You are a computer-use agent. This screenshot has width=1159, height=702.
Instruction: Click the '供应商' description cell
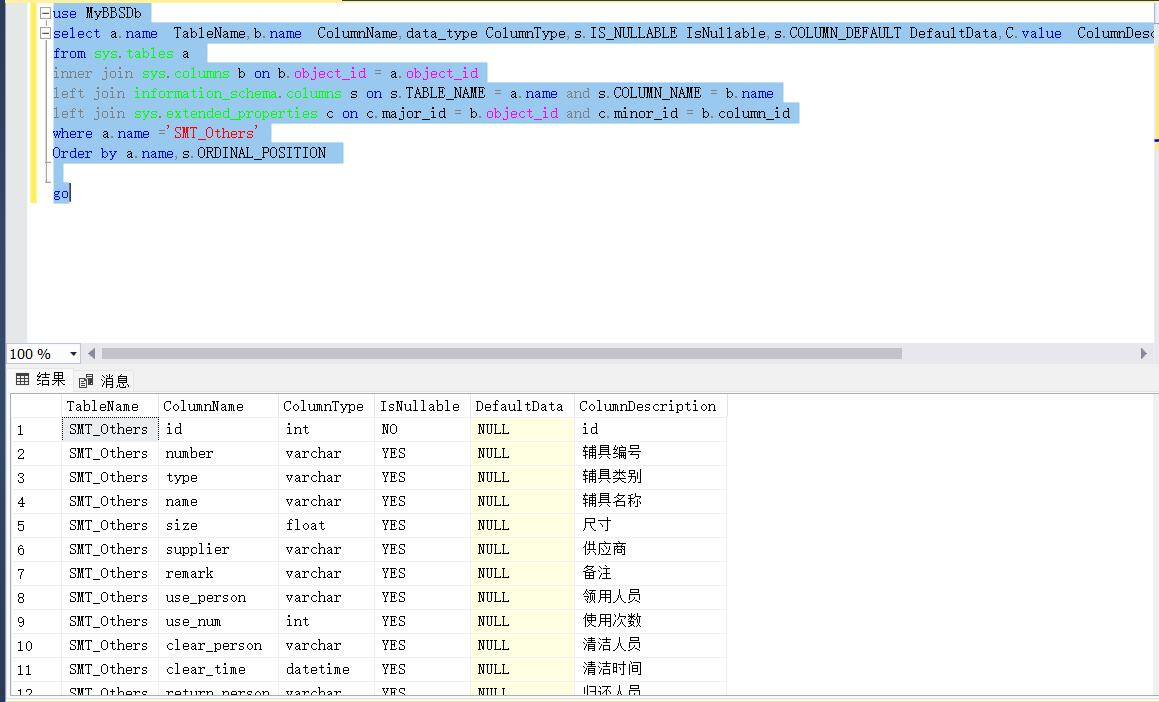pos(650,549)
